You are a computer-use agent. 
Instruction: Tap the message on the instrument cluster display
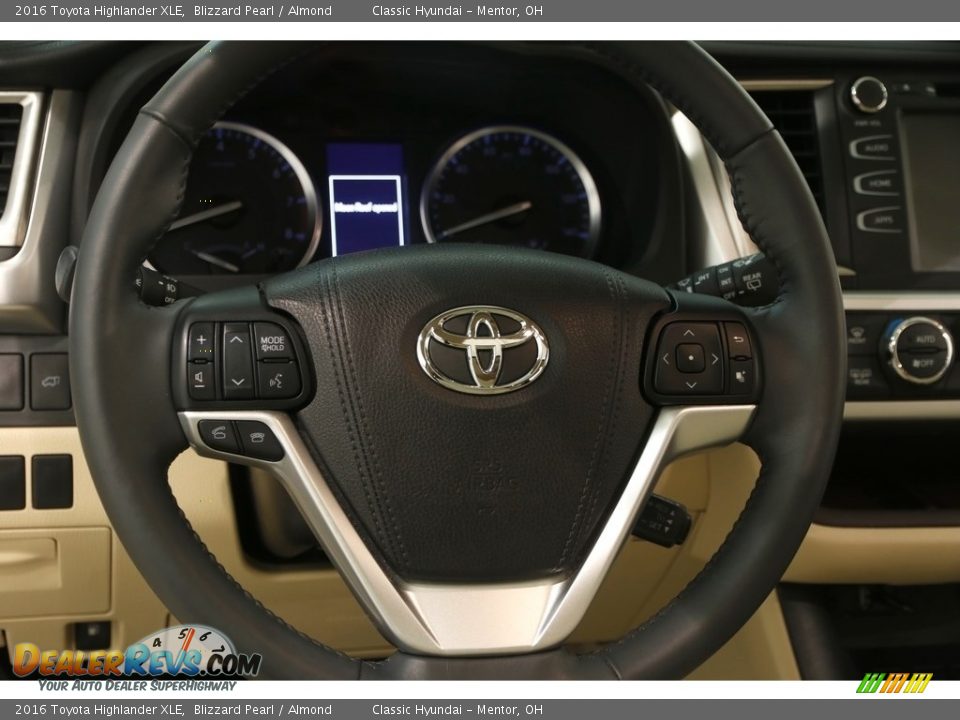pyautogui.click(x=368, y=206)
